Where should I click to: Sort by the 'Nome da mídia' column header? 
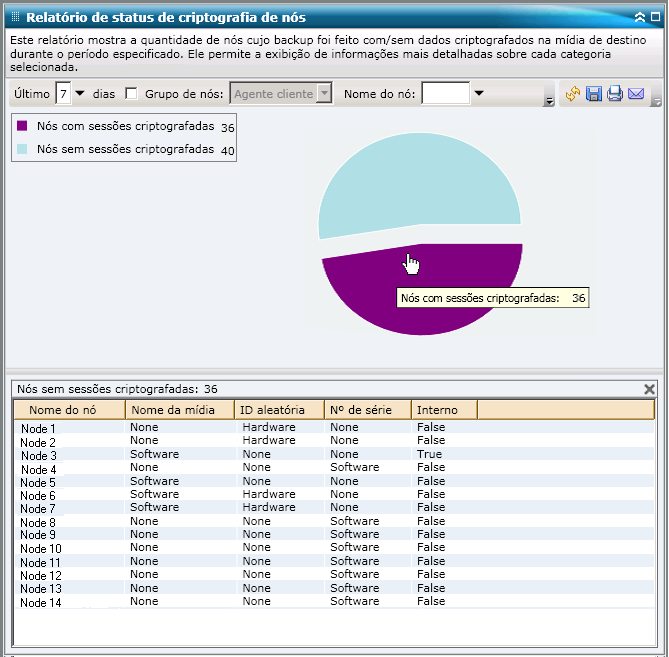coord(180,410)
